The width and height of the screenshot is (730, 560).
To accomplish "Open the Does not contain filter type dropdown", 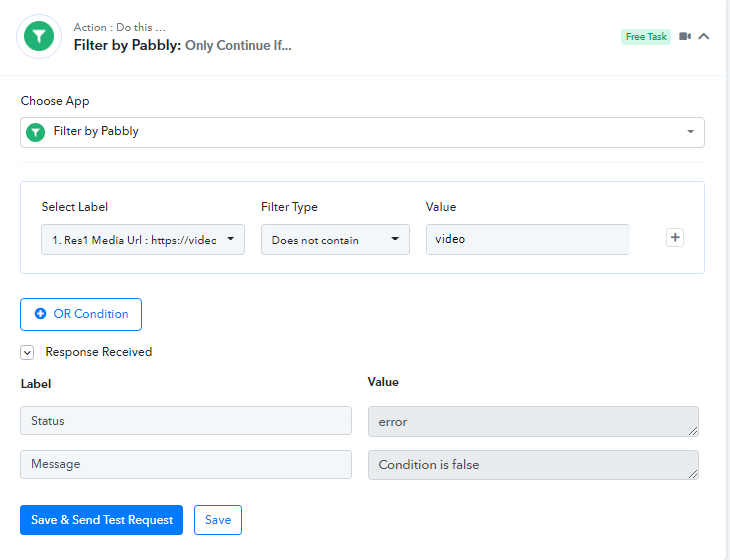I will (x=335, y=240).
